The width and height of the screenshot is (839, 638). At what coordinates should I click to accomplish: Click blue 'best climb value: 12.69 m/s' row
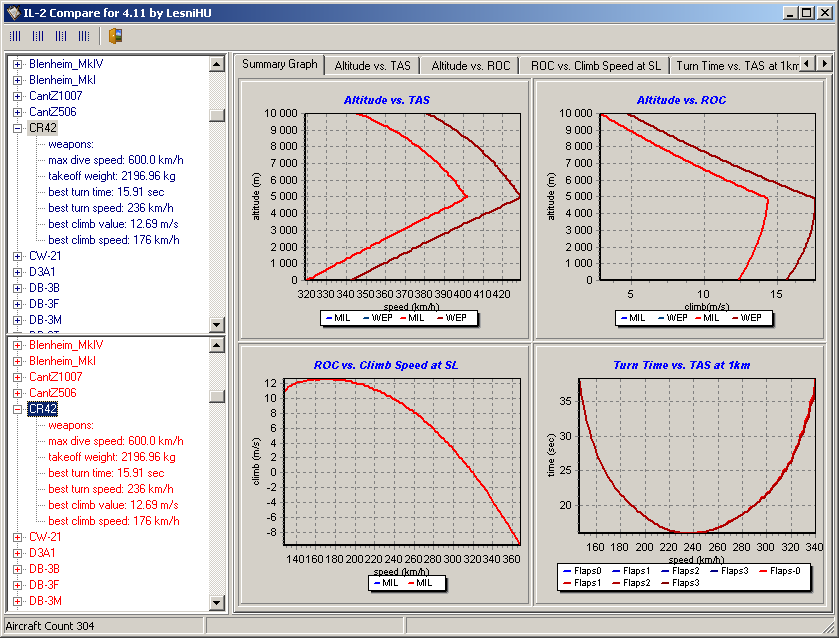113,224
